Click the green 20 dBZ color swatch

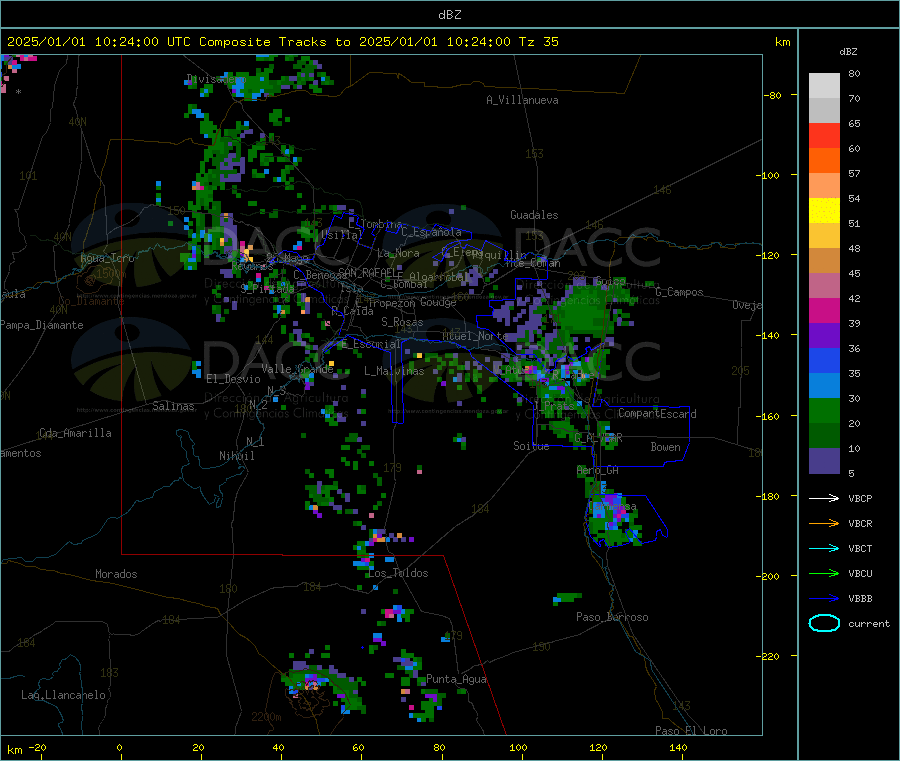[824, 410]
